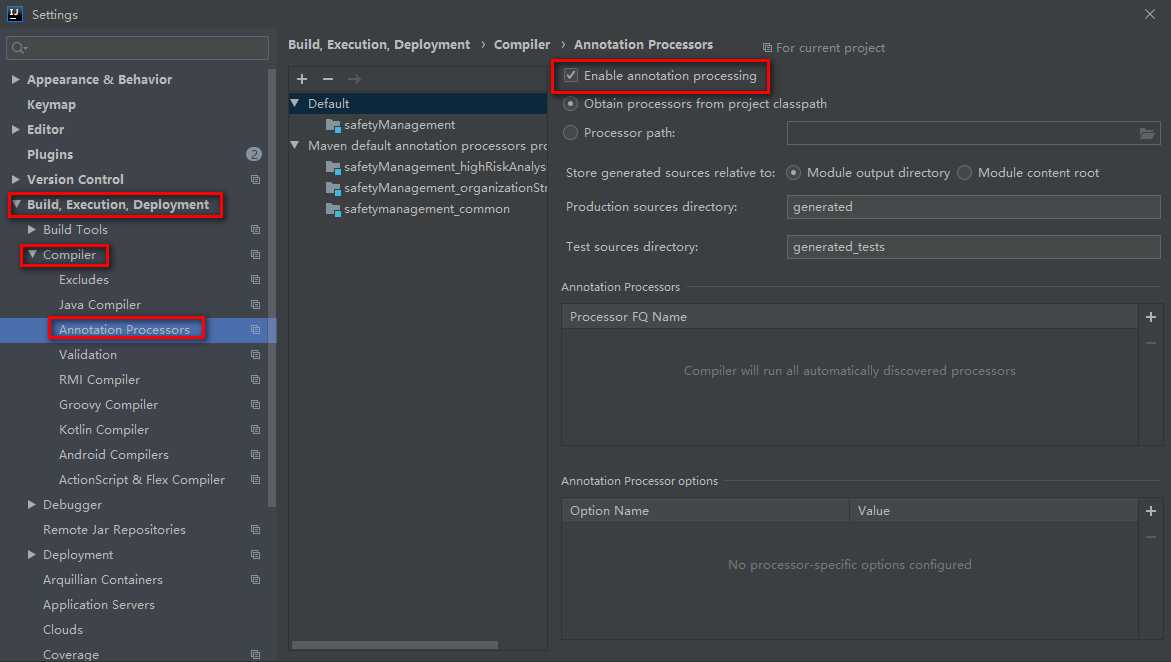1171x662 pixels.
Task: Click the project-level icon beside Compiler
Action: [x=255, y=255]
